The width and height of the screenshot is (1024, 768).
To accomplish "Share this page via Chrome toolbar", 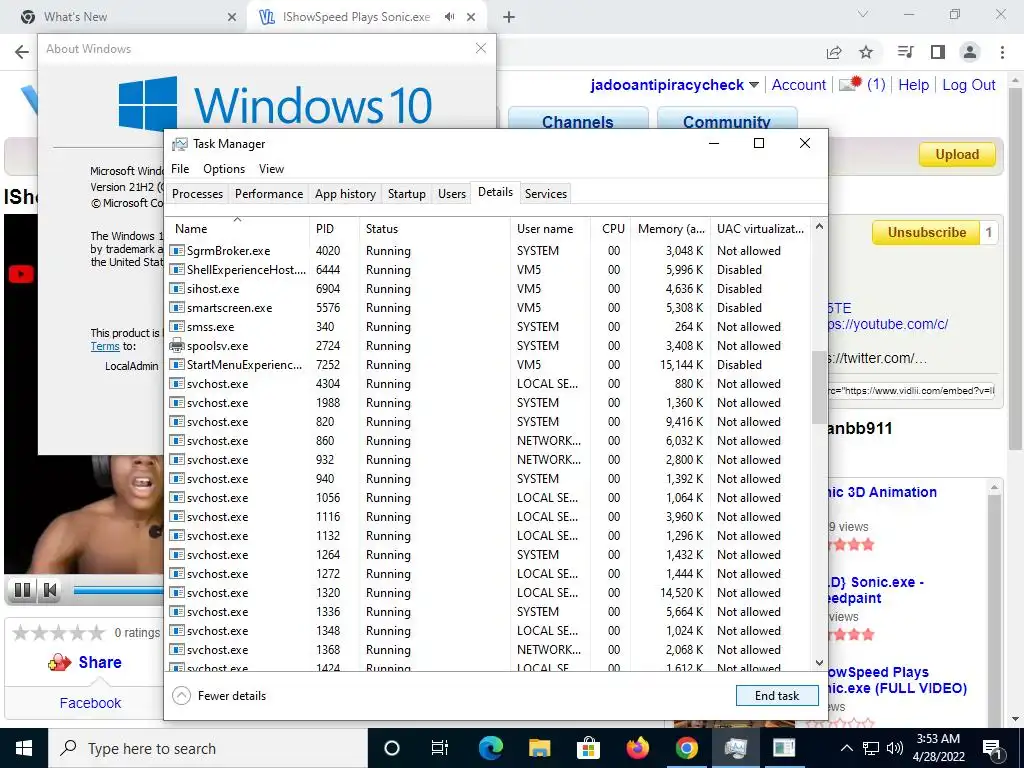I will click(x=834, y=52).
